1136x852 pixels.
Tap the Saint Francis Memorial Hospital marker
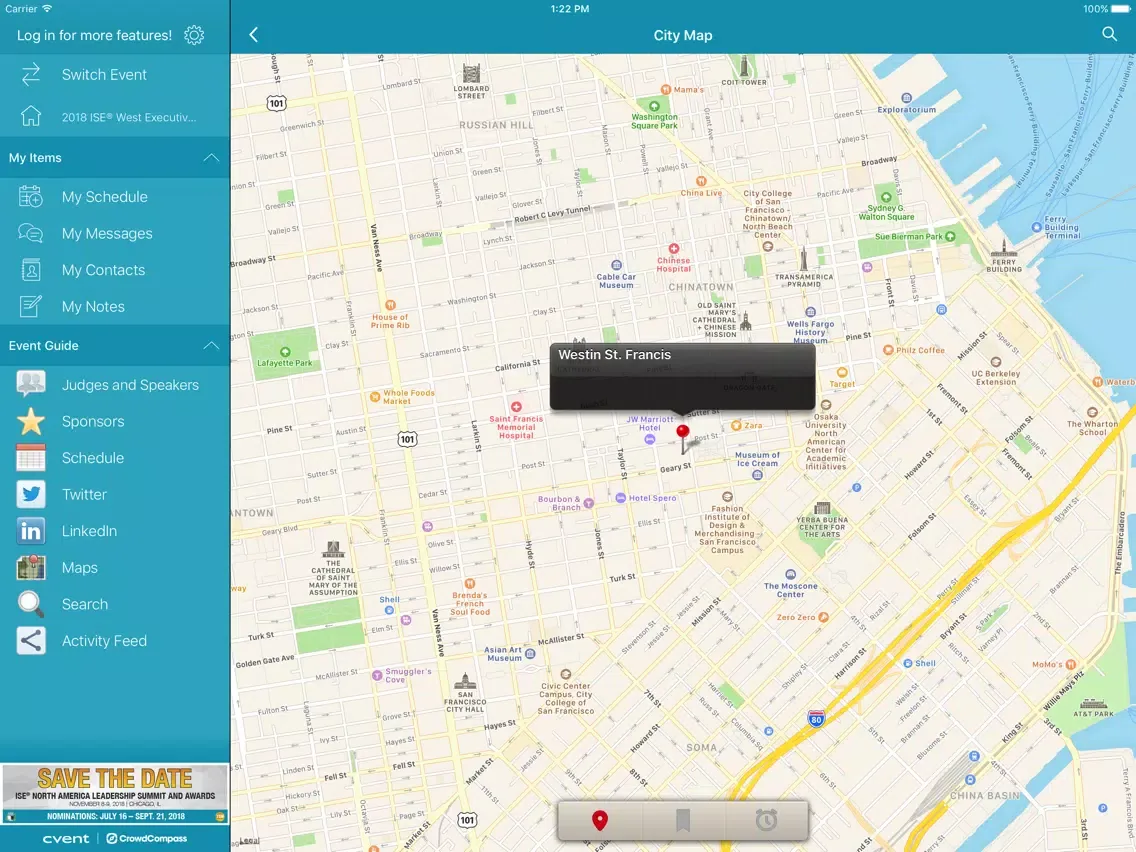pos(517,407)
